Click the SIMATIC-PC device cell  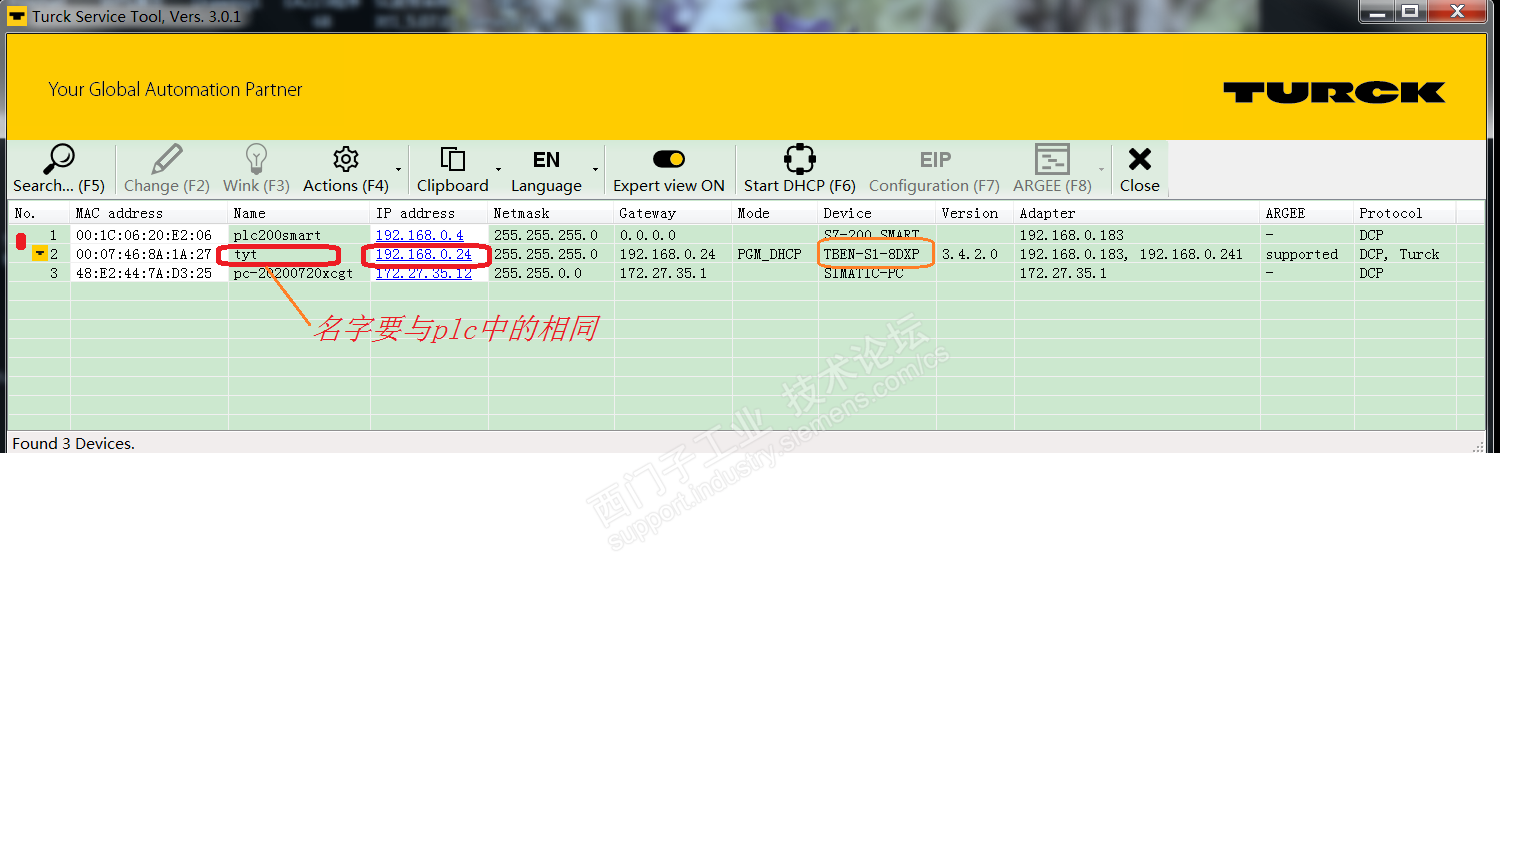click(863, 273)
